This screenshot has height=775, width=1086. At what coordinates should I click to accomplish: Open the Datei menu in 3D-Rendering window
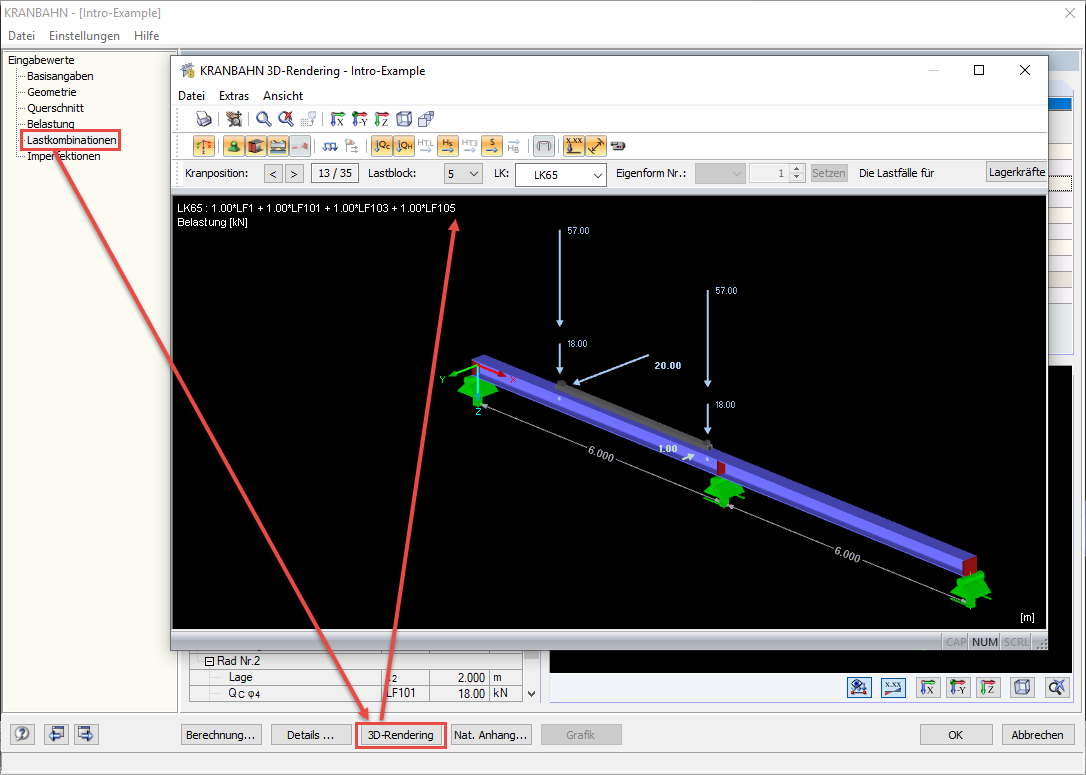pos(191,96)
